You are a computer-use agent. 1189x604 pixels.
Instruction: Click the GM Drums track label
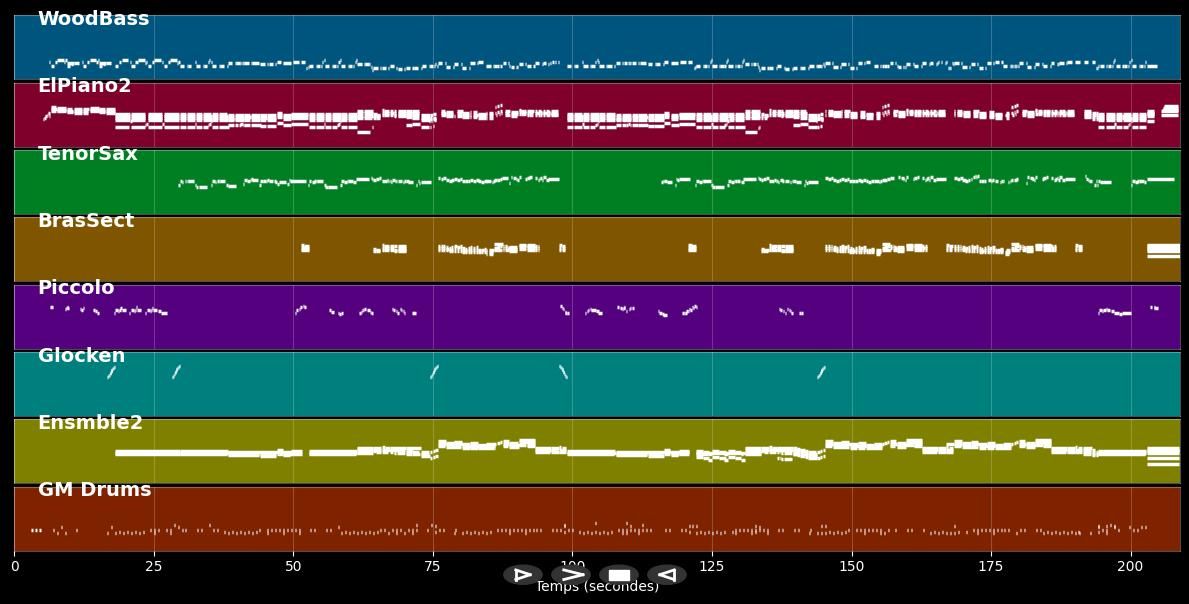(x=94, y=490)
